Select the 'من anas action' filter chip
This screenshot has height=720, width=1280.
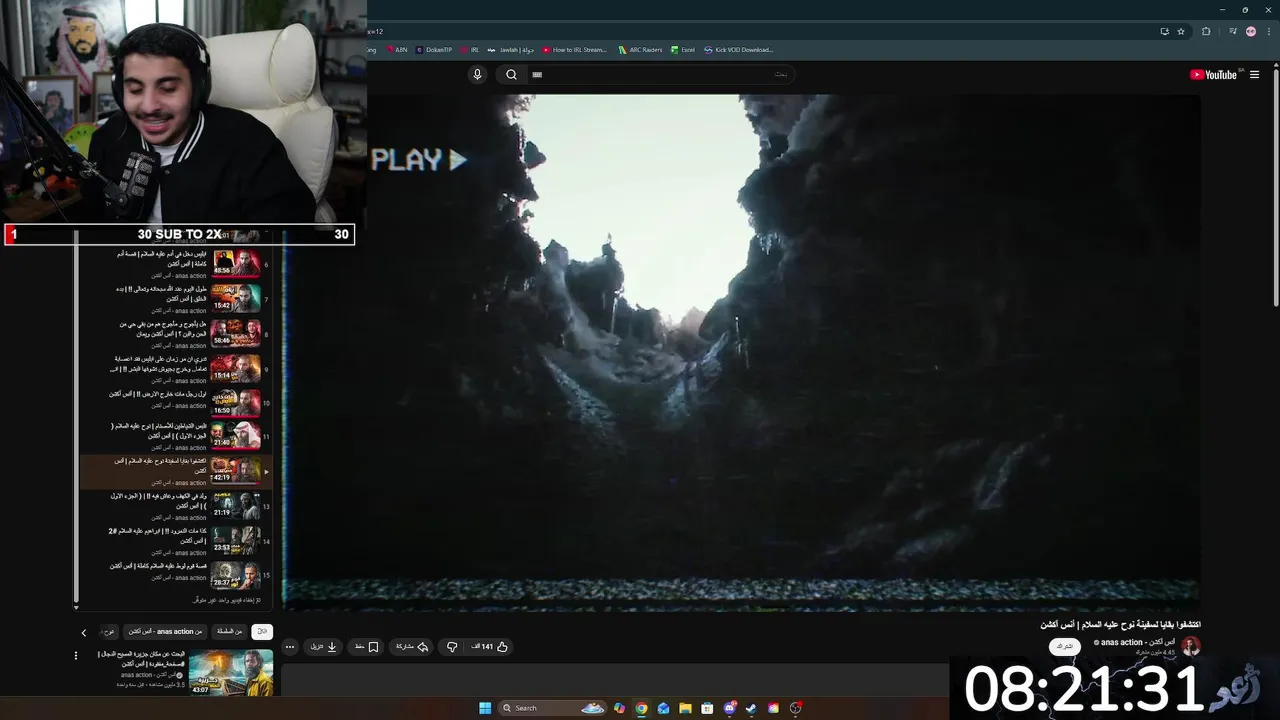tap(166, 632)
